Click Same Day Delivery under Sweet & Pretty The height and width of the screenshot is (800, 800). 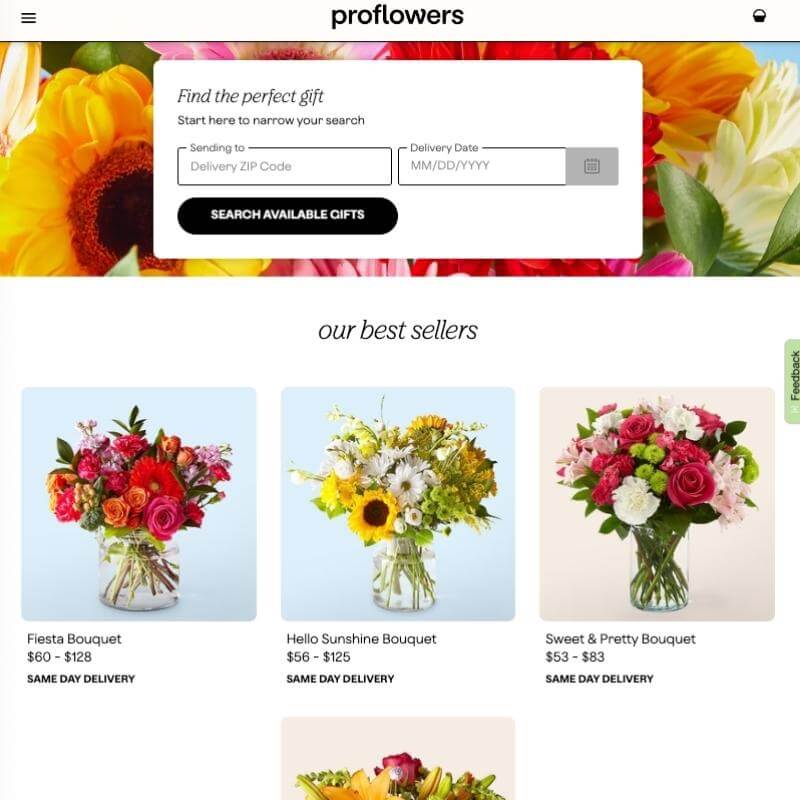tap(599, 679)
